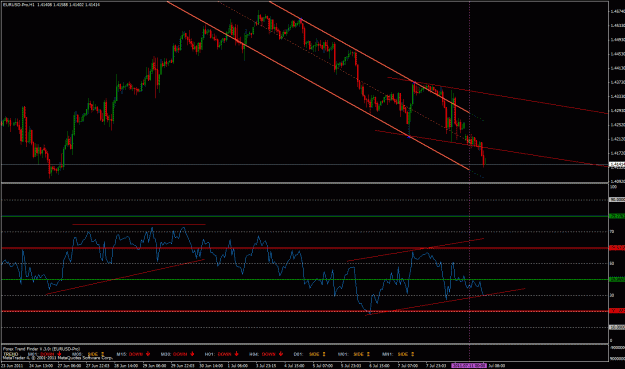Click the H01 DOWN red arrow indicator
Screen dimensions: 625x369
click(x=236, y=354)
